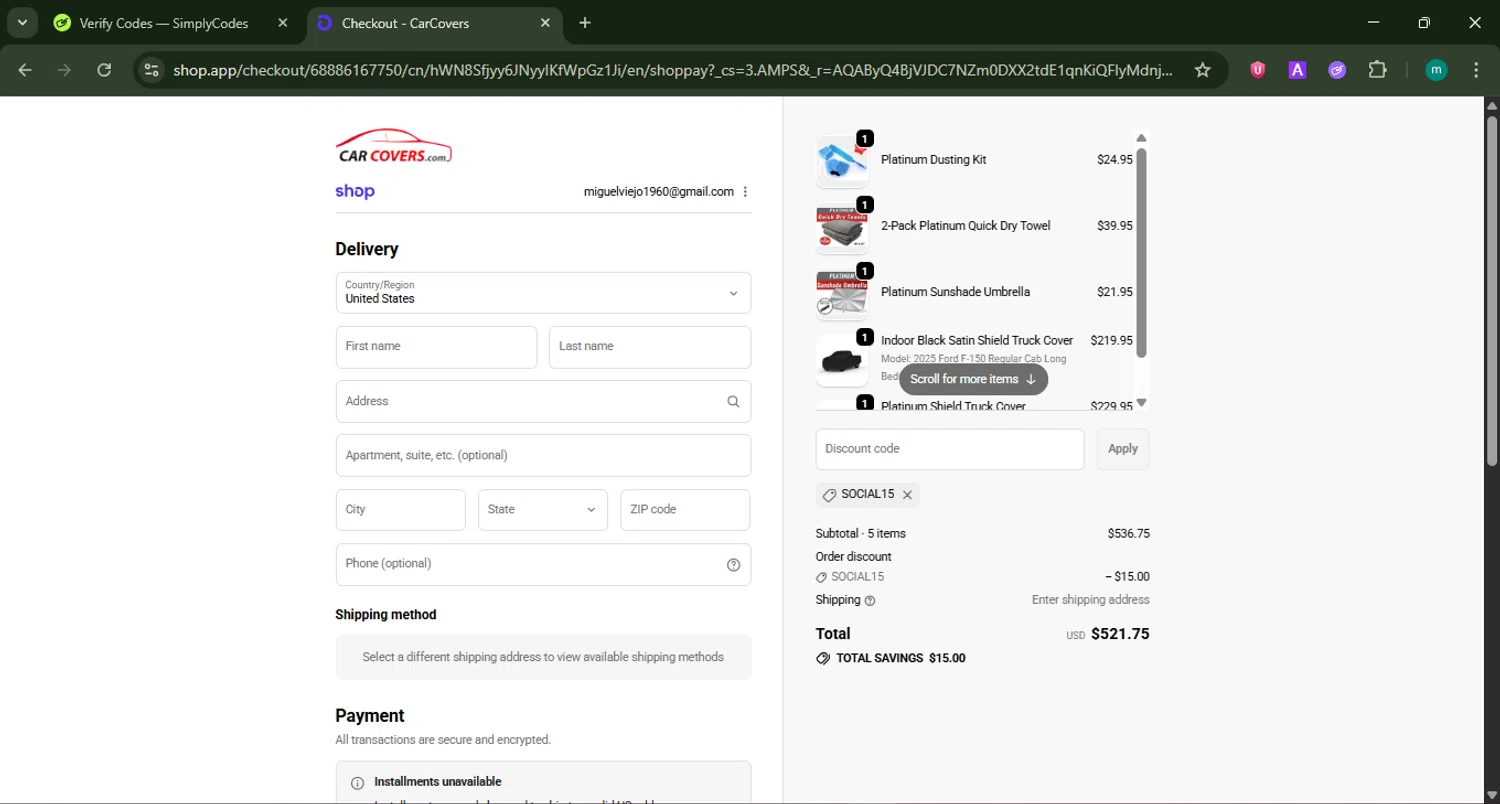
Task: Open the account options three-dot menu
Action: pyautogui.click(x=745, y=192)
